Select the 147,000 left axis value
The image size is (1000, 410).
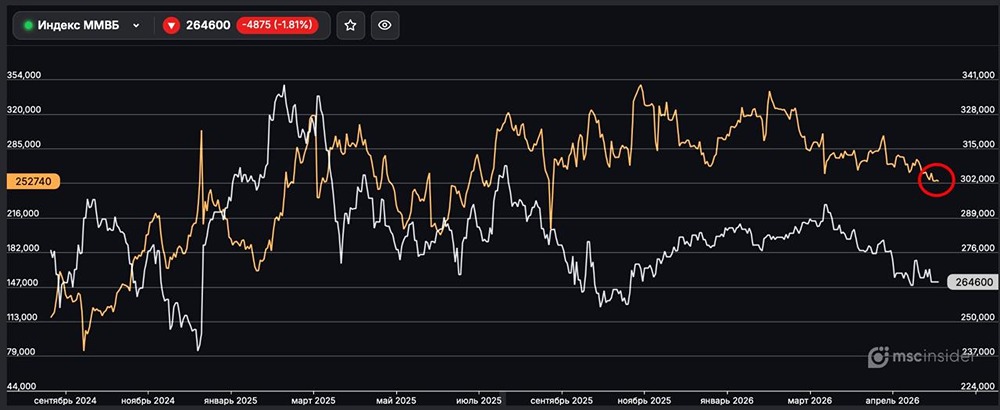tap(24, 283)
